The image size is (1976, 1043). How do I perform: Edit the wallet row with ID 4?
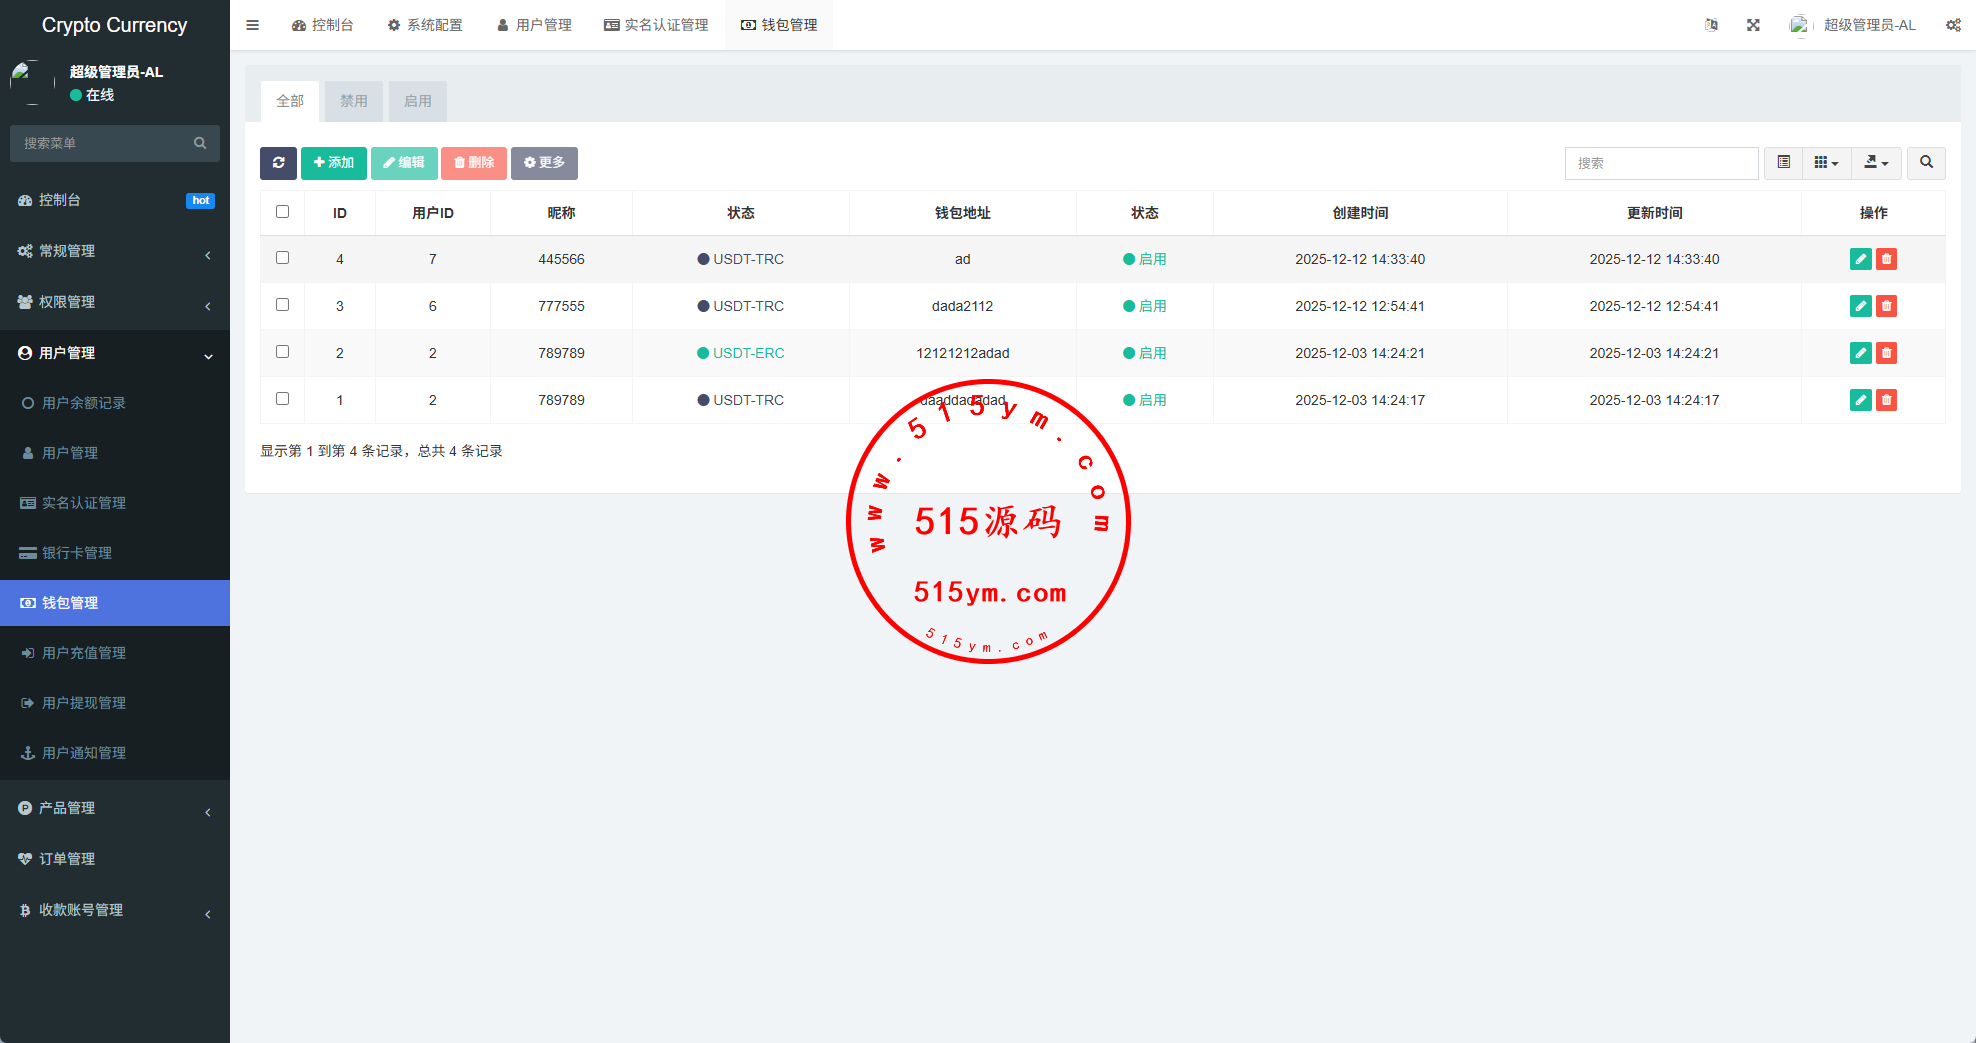click(x=1860, y=259)
